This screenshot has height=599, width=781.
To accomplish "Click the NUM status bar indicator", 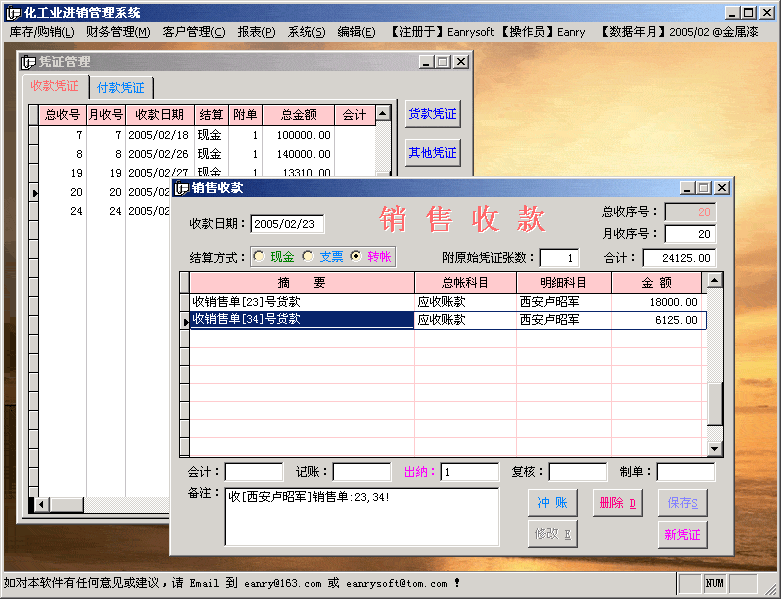I will pyautogui.click(x=714, y=583).
